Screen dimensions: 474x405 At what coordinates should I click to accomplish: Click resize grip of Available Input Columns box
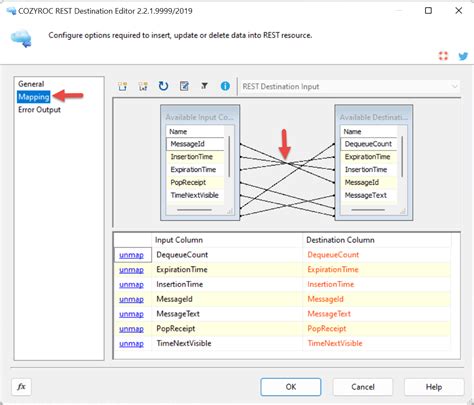(230, 211)
